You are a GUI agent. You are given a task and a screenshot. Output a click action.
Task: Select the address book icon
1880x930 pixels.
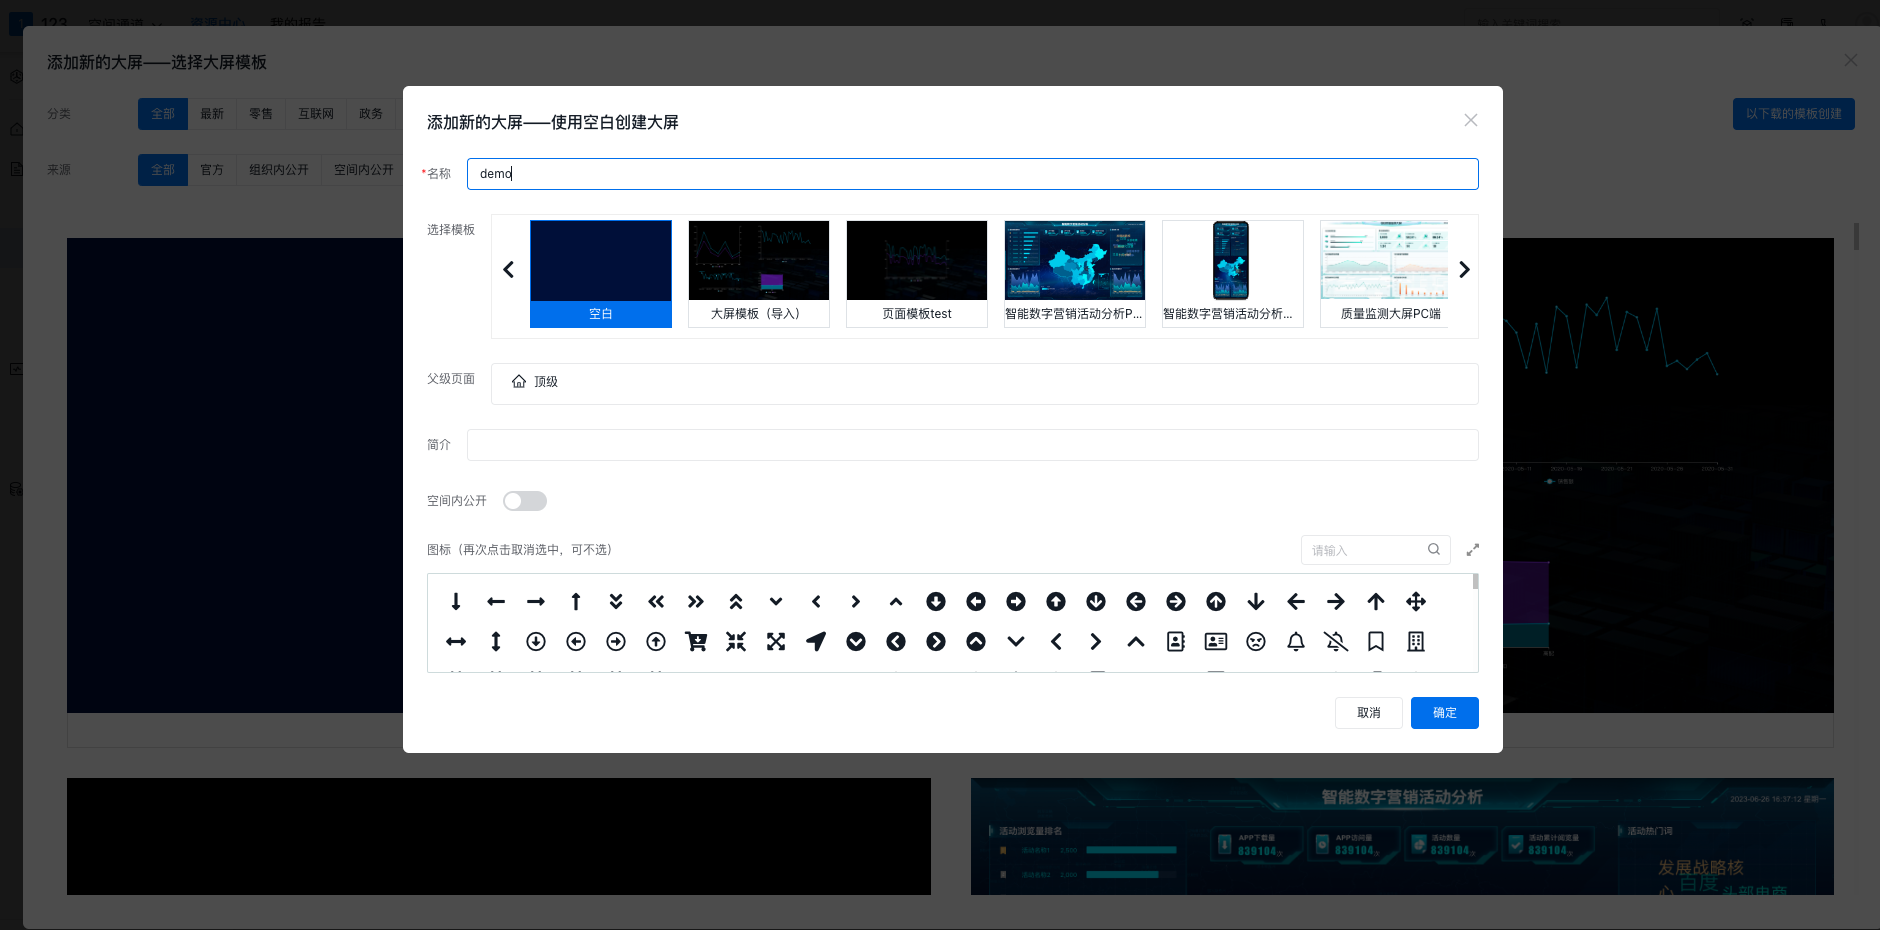[x=1176, y=641]
